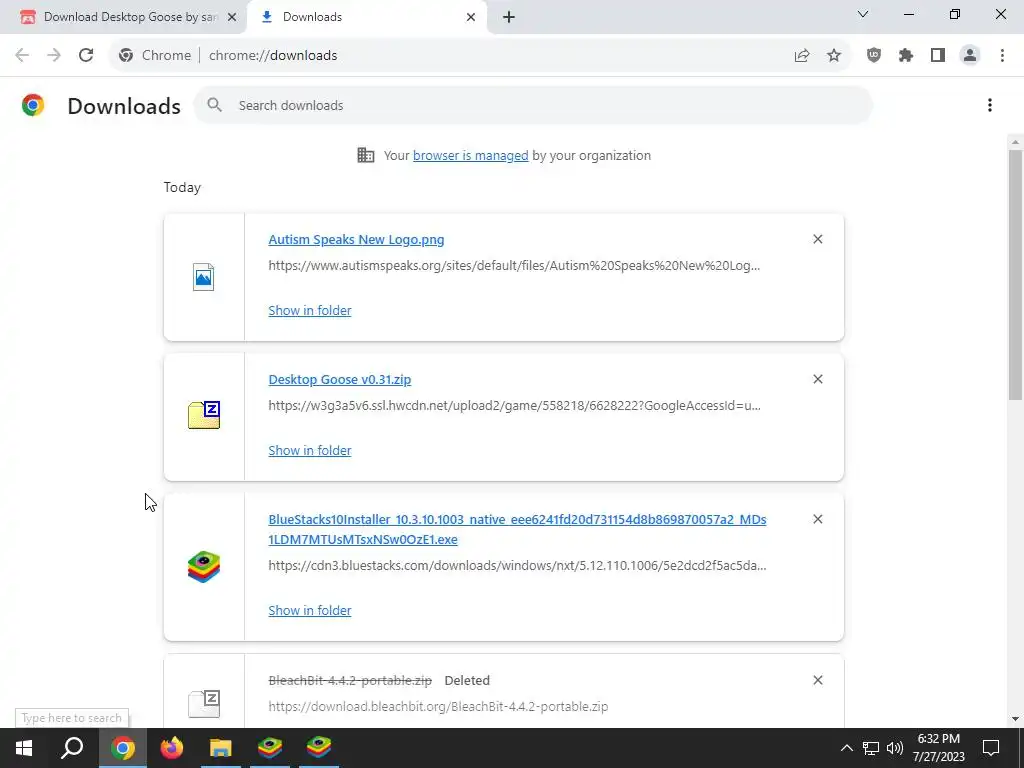
Task: Open the Autism Speaks New Logo.png file link
Action: coord(356,240)
